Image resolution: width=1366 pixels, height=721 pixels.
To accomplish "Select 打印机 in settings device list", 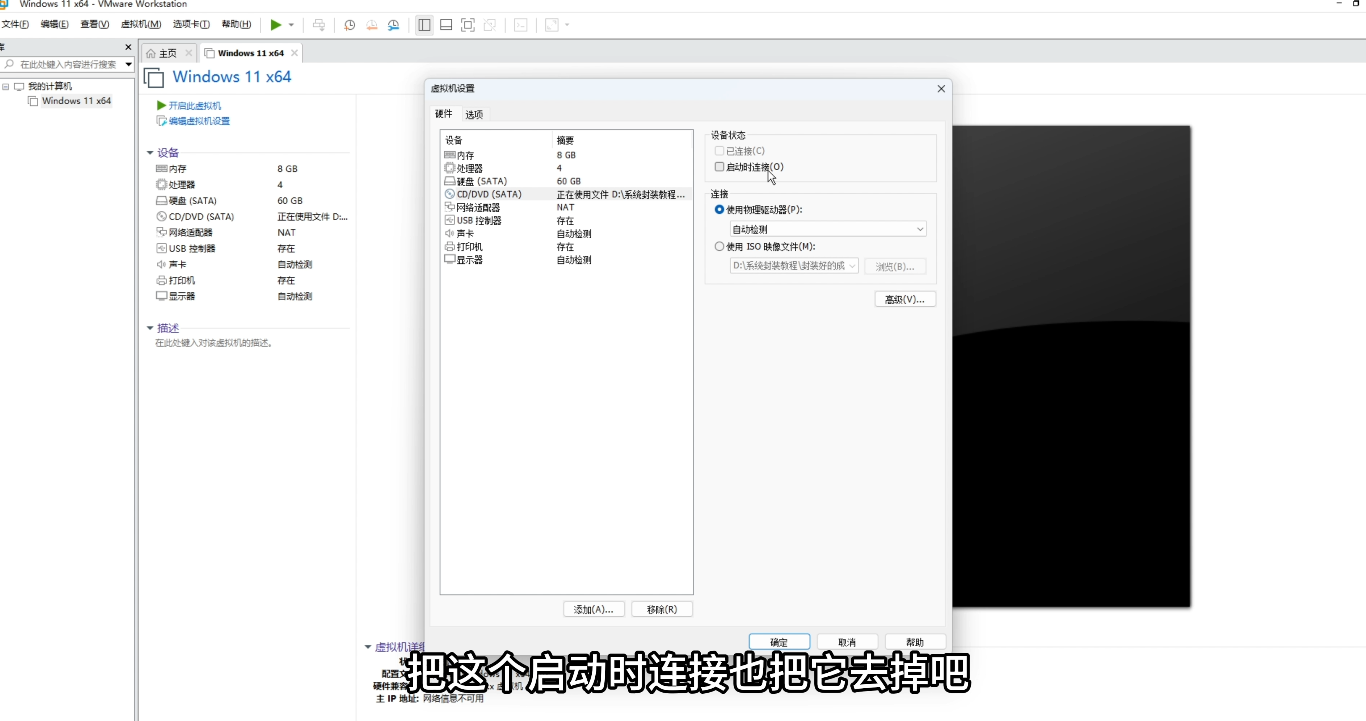I will 566,246.
